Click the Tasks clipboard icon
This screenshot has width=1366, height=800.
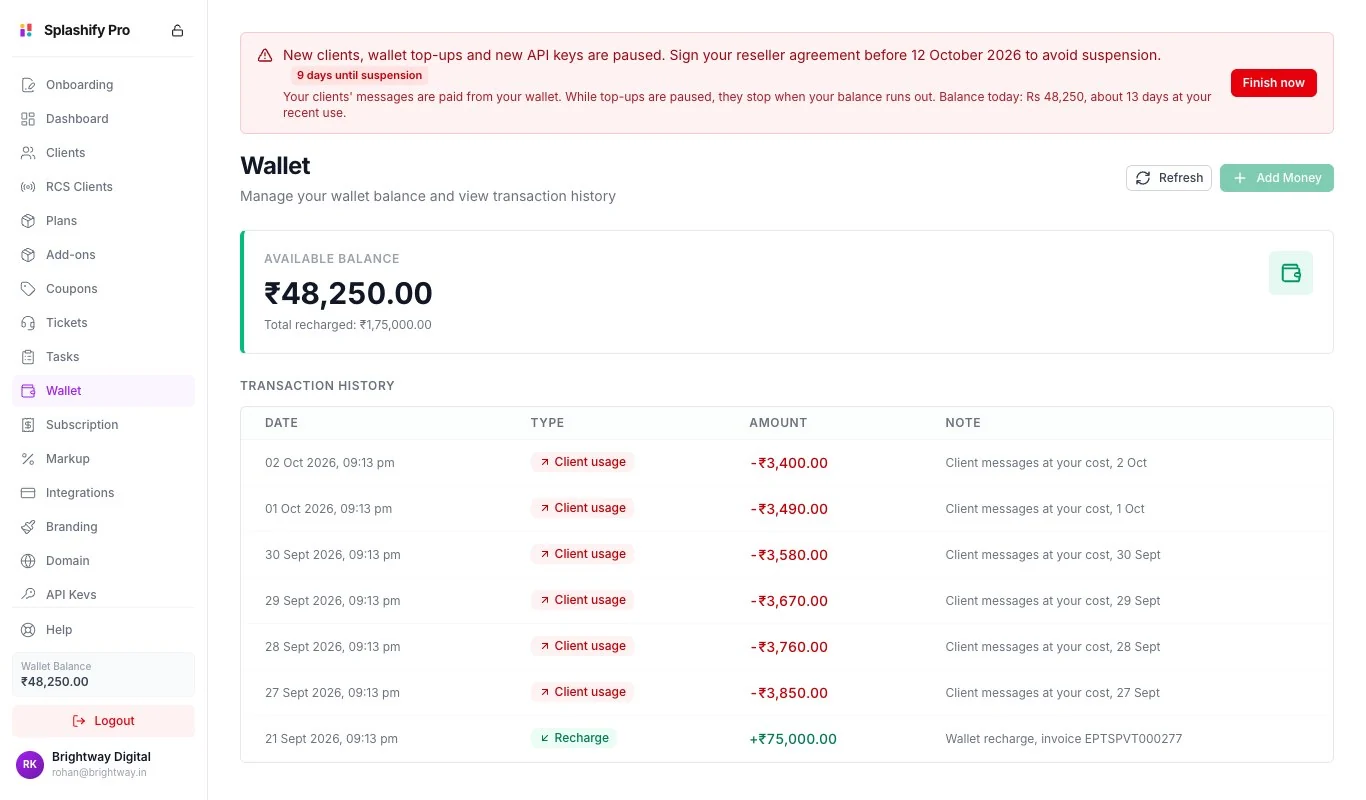click(x=28, y=357)
